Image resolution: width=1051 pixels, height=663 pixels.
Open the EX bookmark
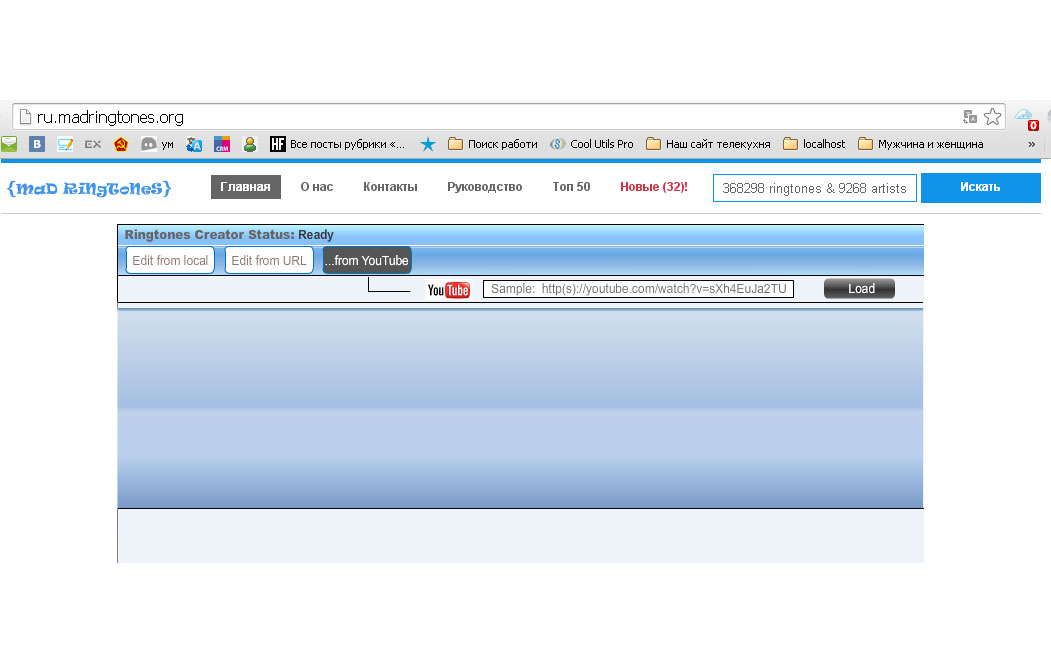tap(92, 144)
